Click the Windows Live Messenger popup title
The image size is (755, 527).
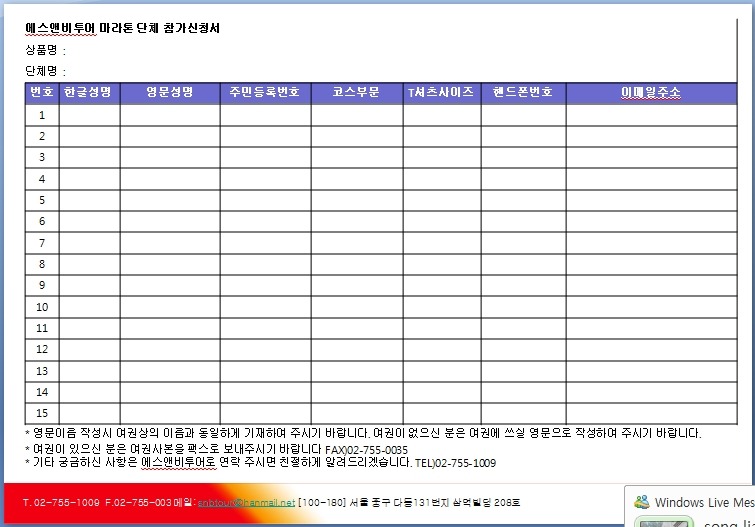tap(704, 502)
